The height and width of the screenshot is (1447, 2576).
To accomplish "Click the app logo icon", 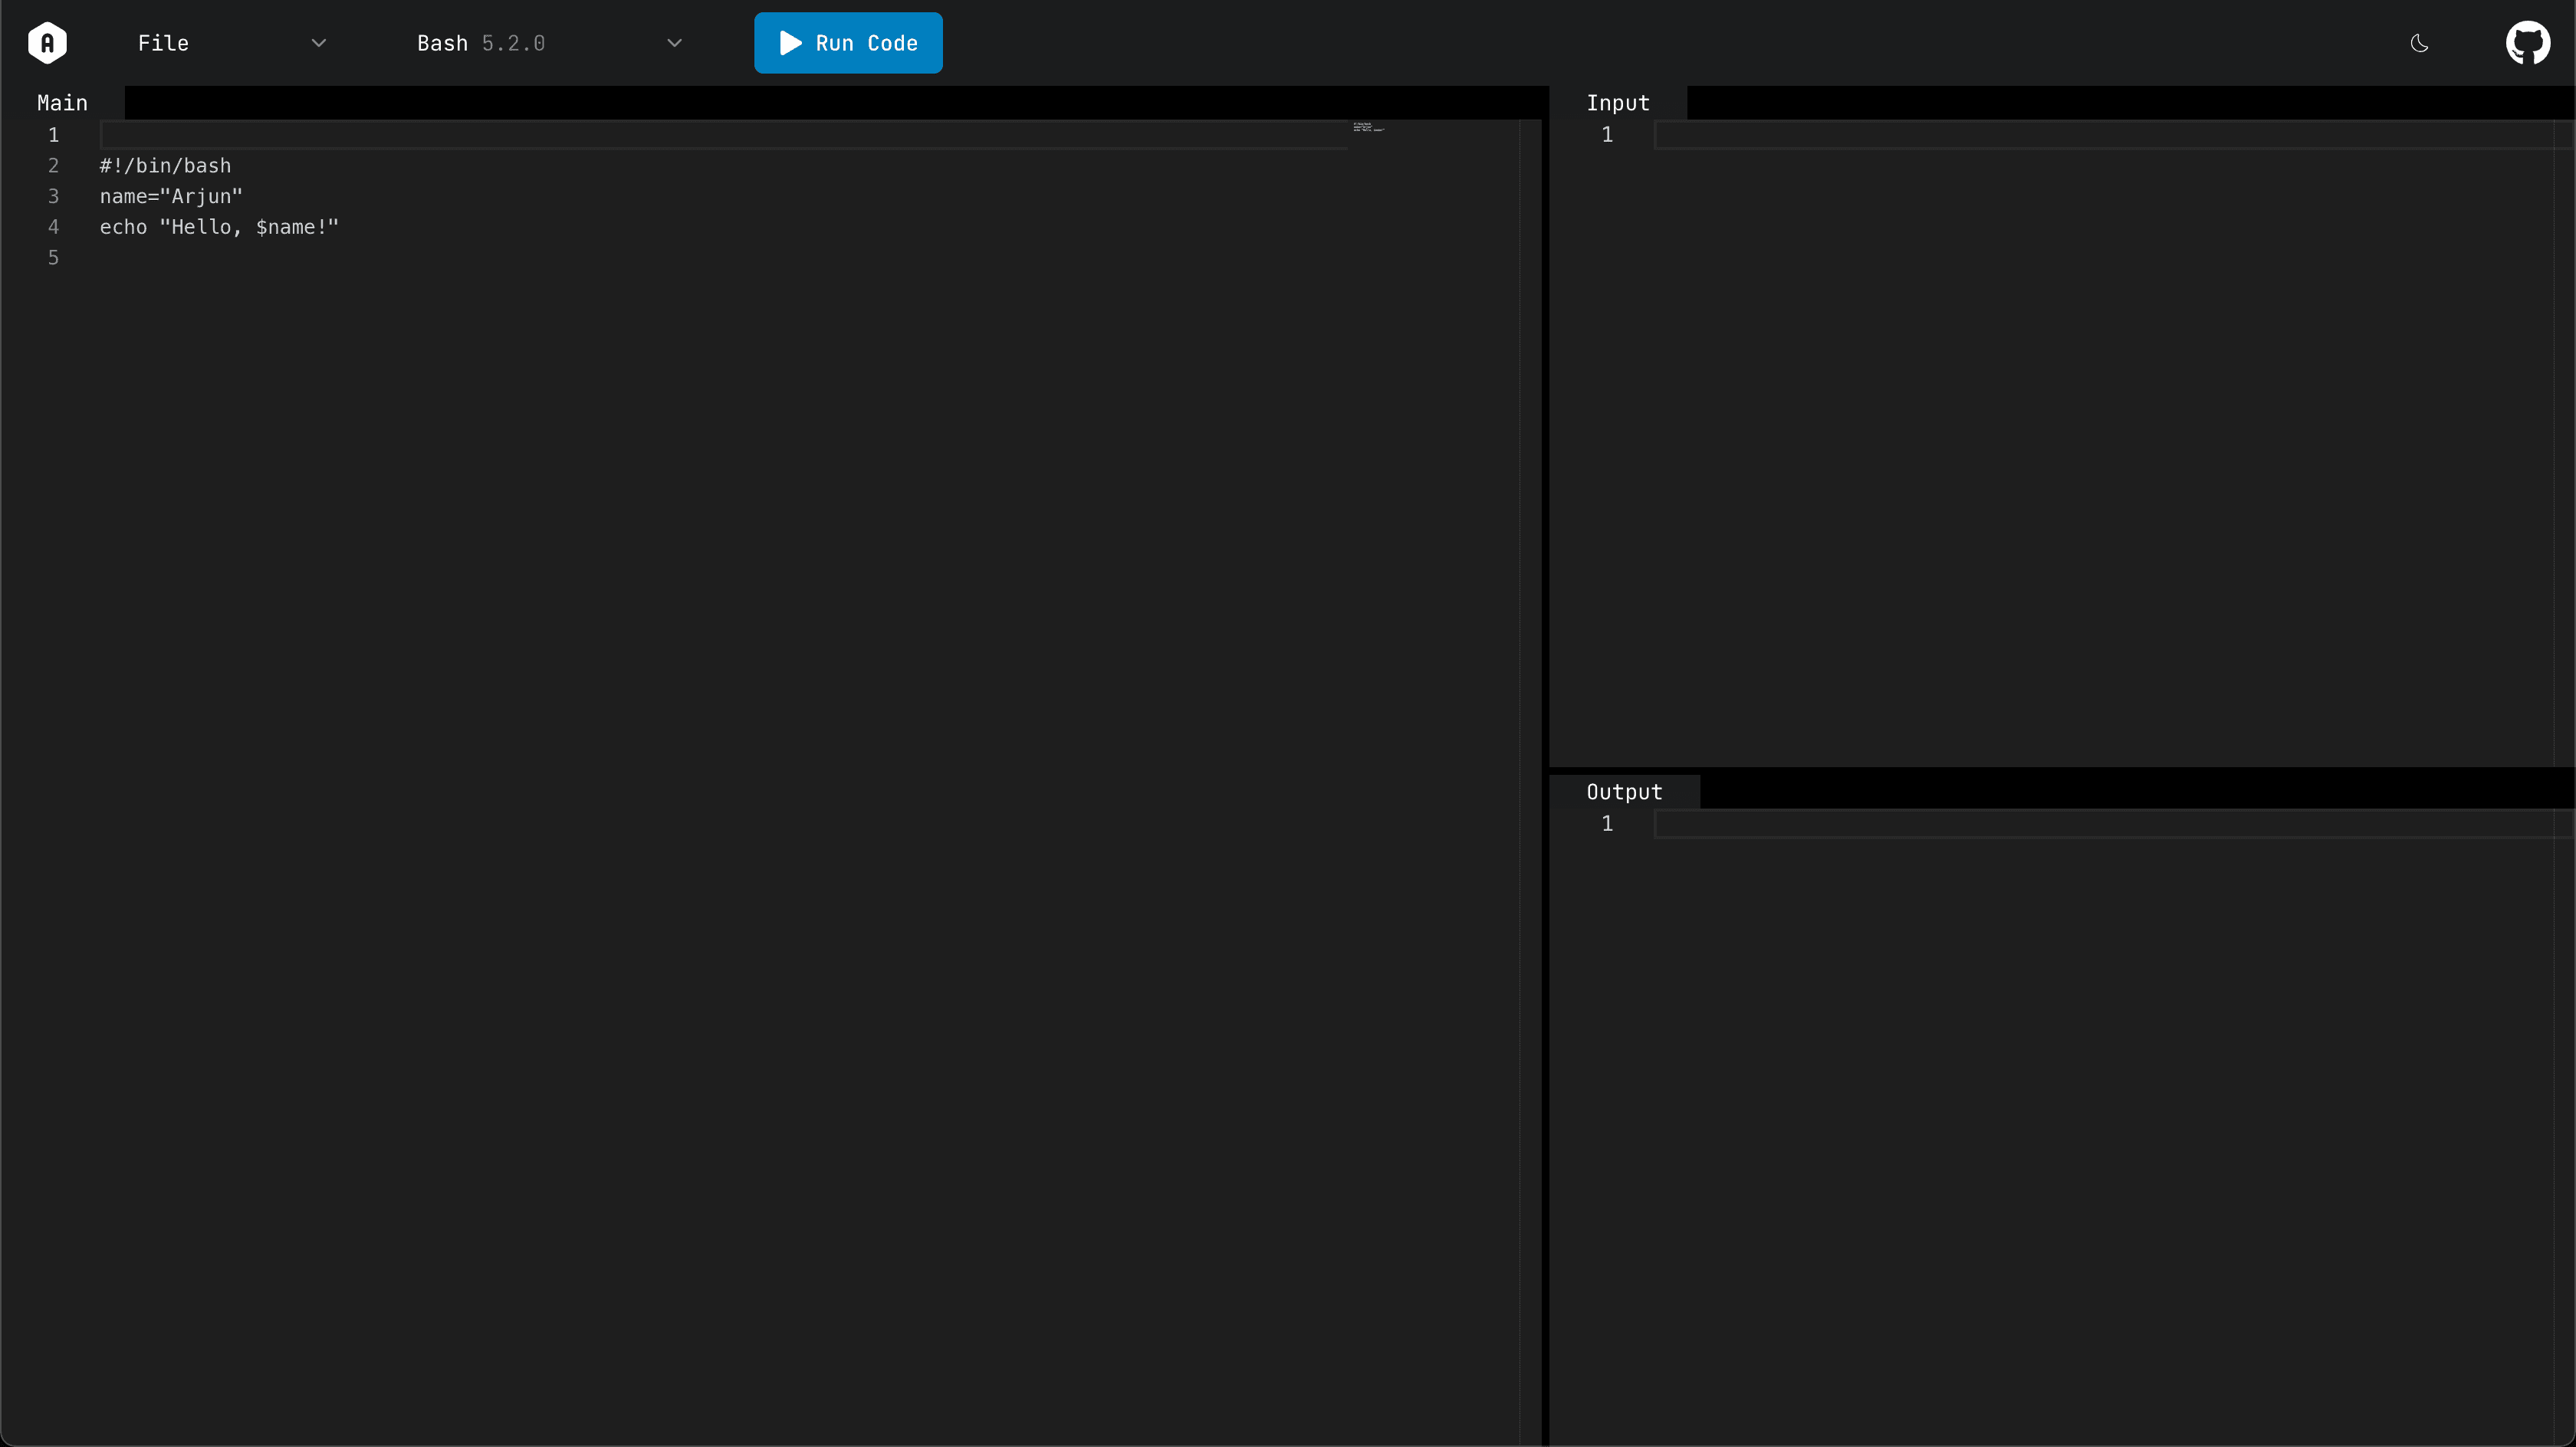I will [47, 42].
